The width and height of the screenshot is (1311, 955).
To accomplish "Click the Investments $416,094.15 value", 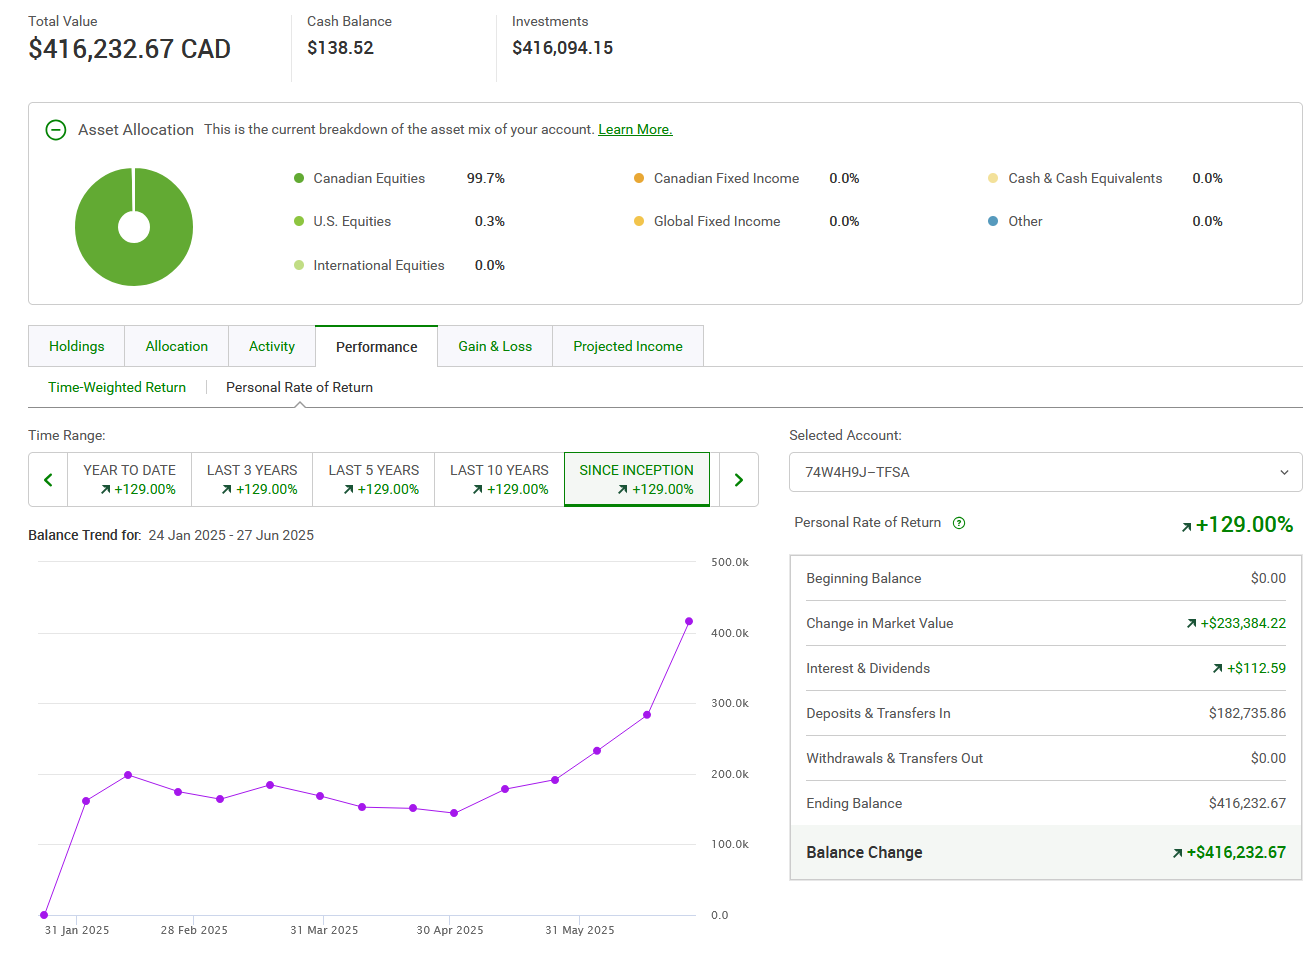I will tap(562, 48).
